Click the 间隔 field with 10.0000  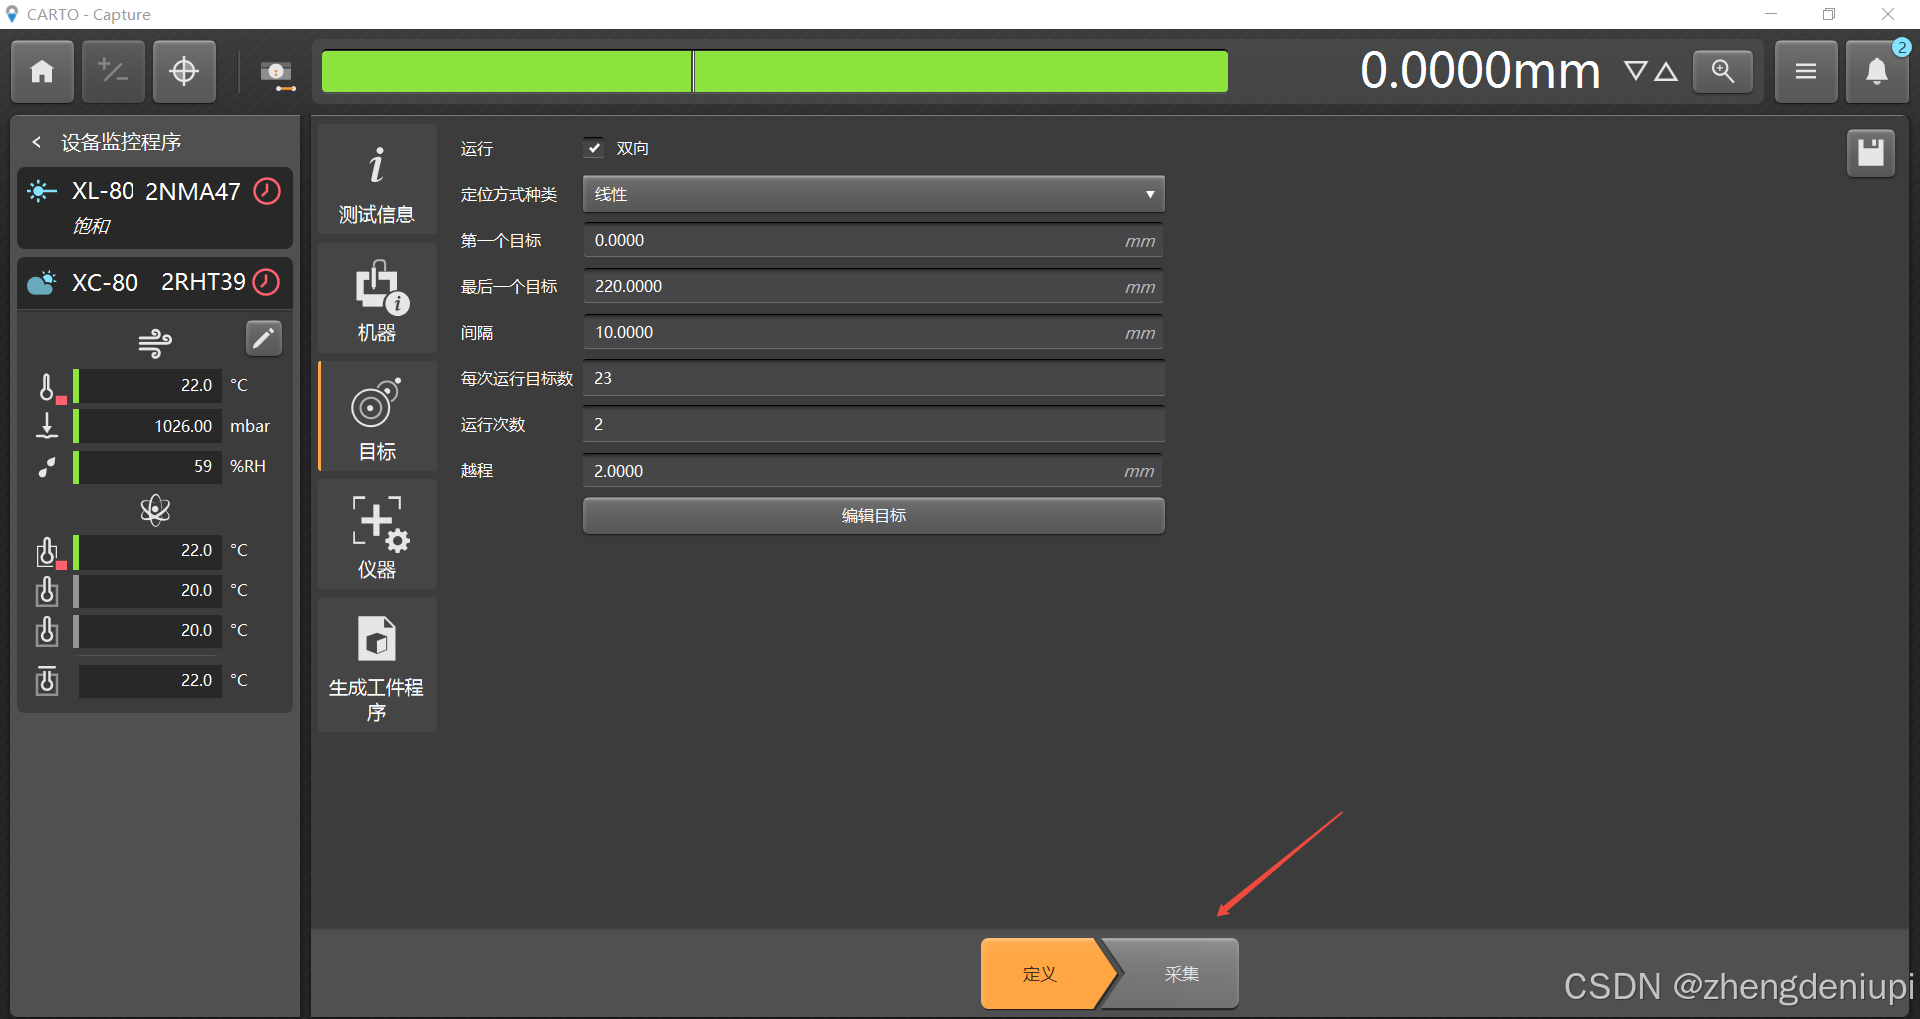(873, 332)
